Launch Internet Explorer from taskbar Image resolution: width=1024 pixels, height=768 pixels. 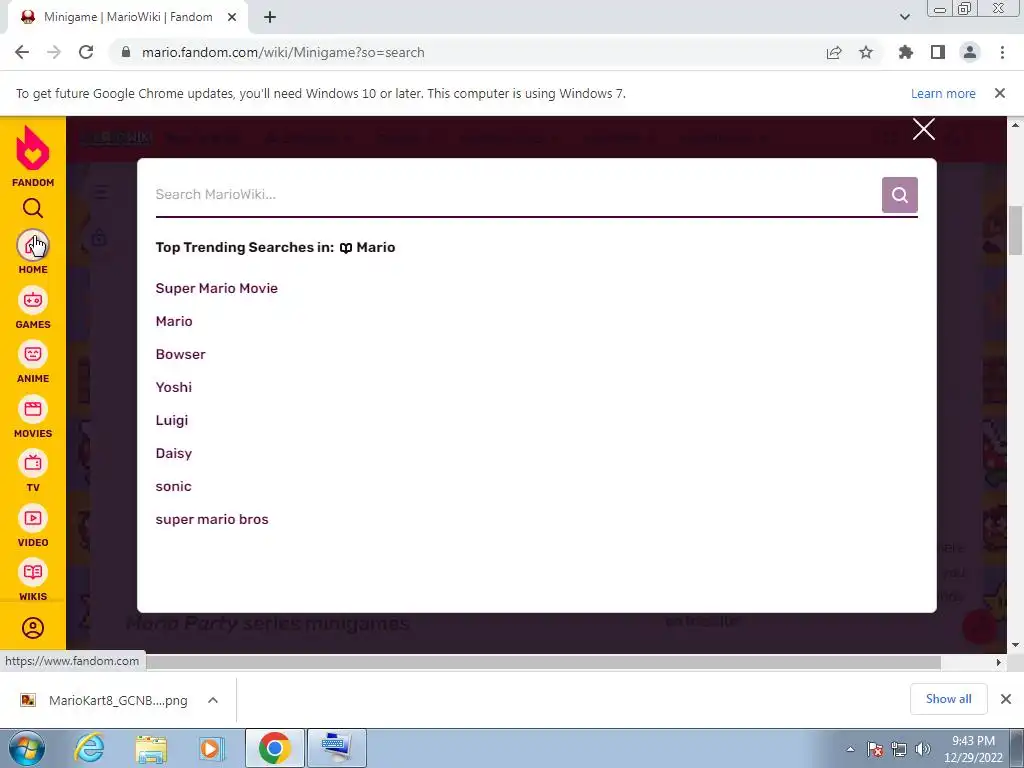[x=89, y=748]
